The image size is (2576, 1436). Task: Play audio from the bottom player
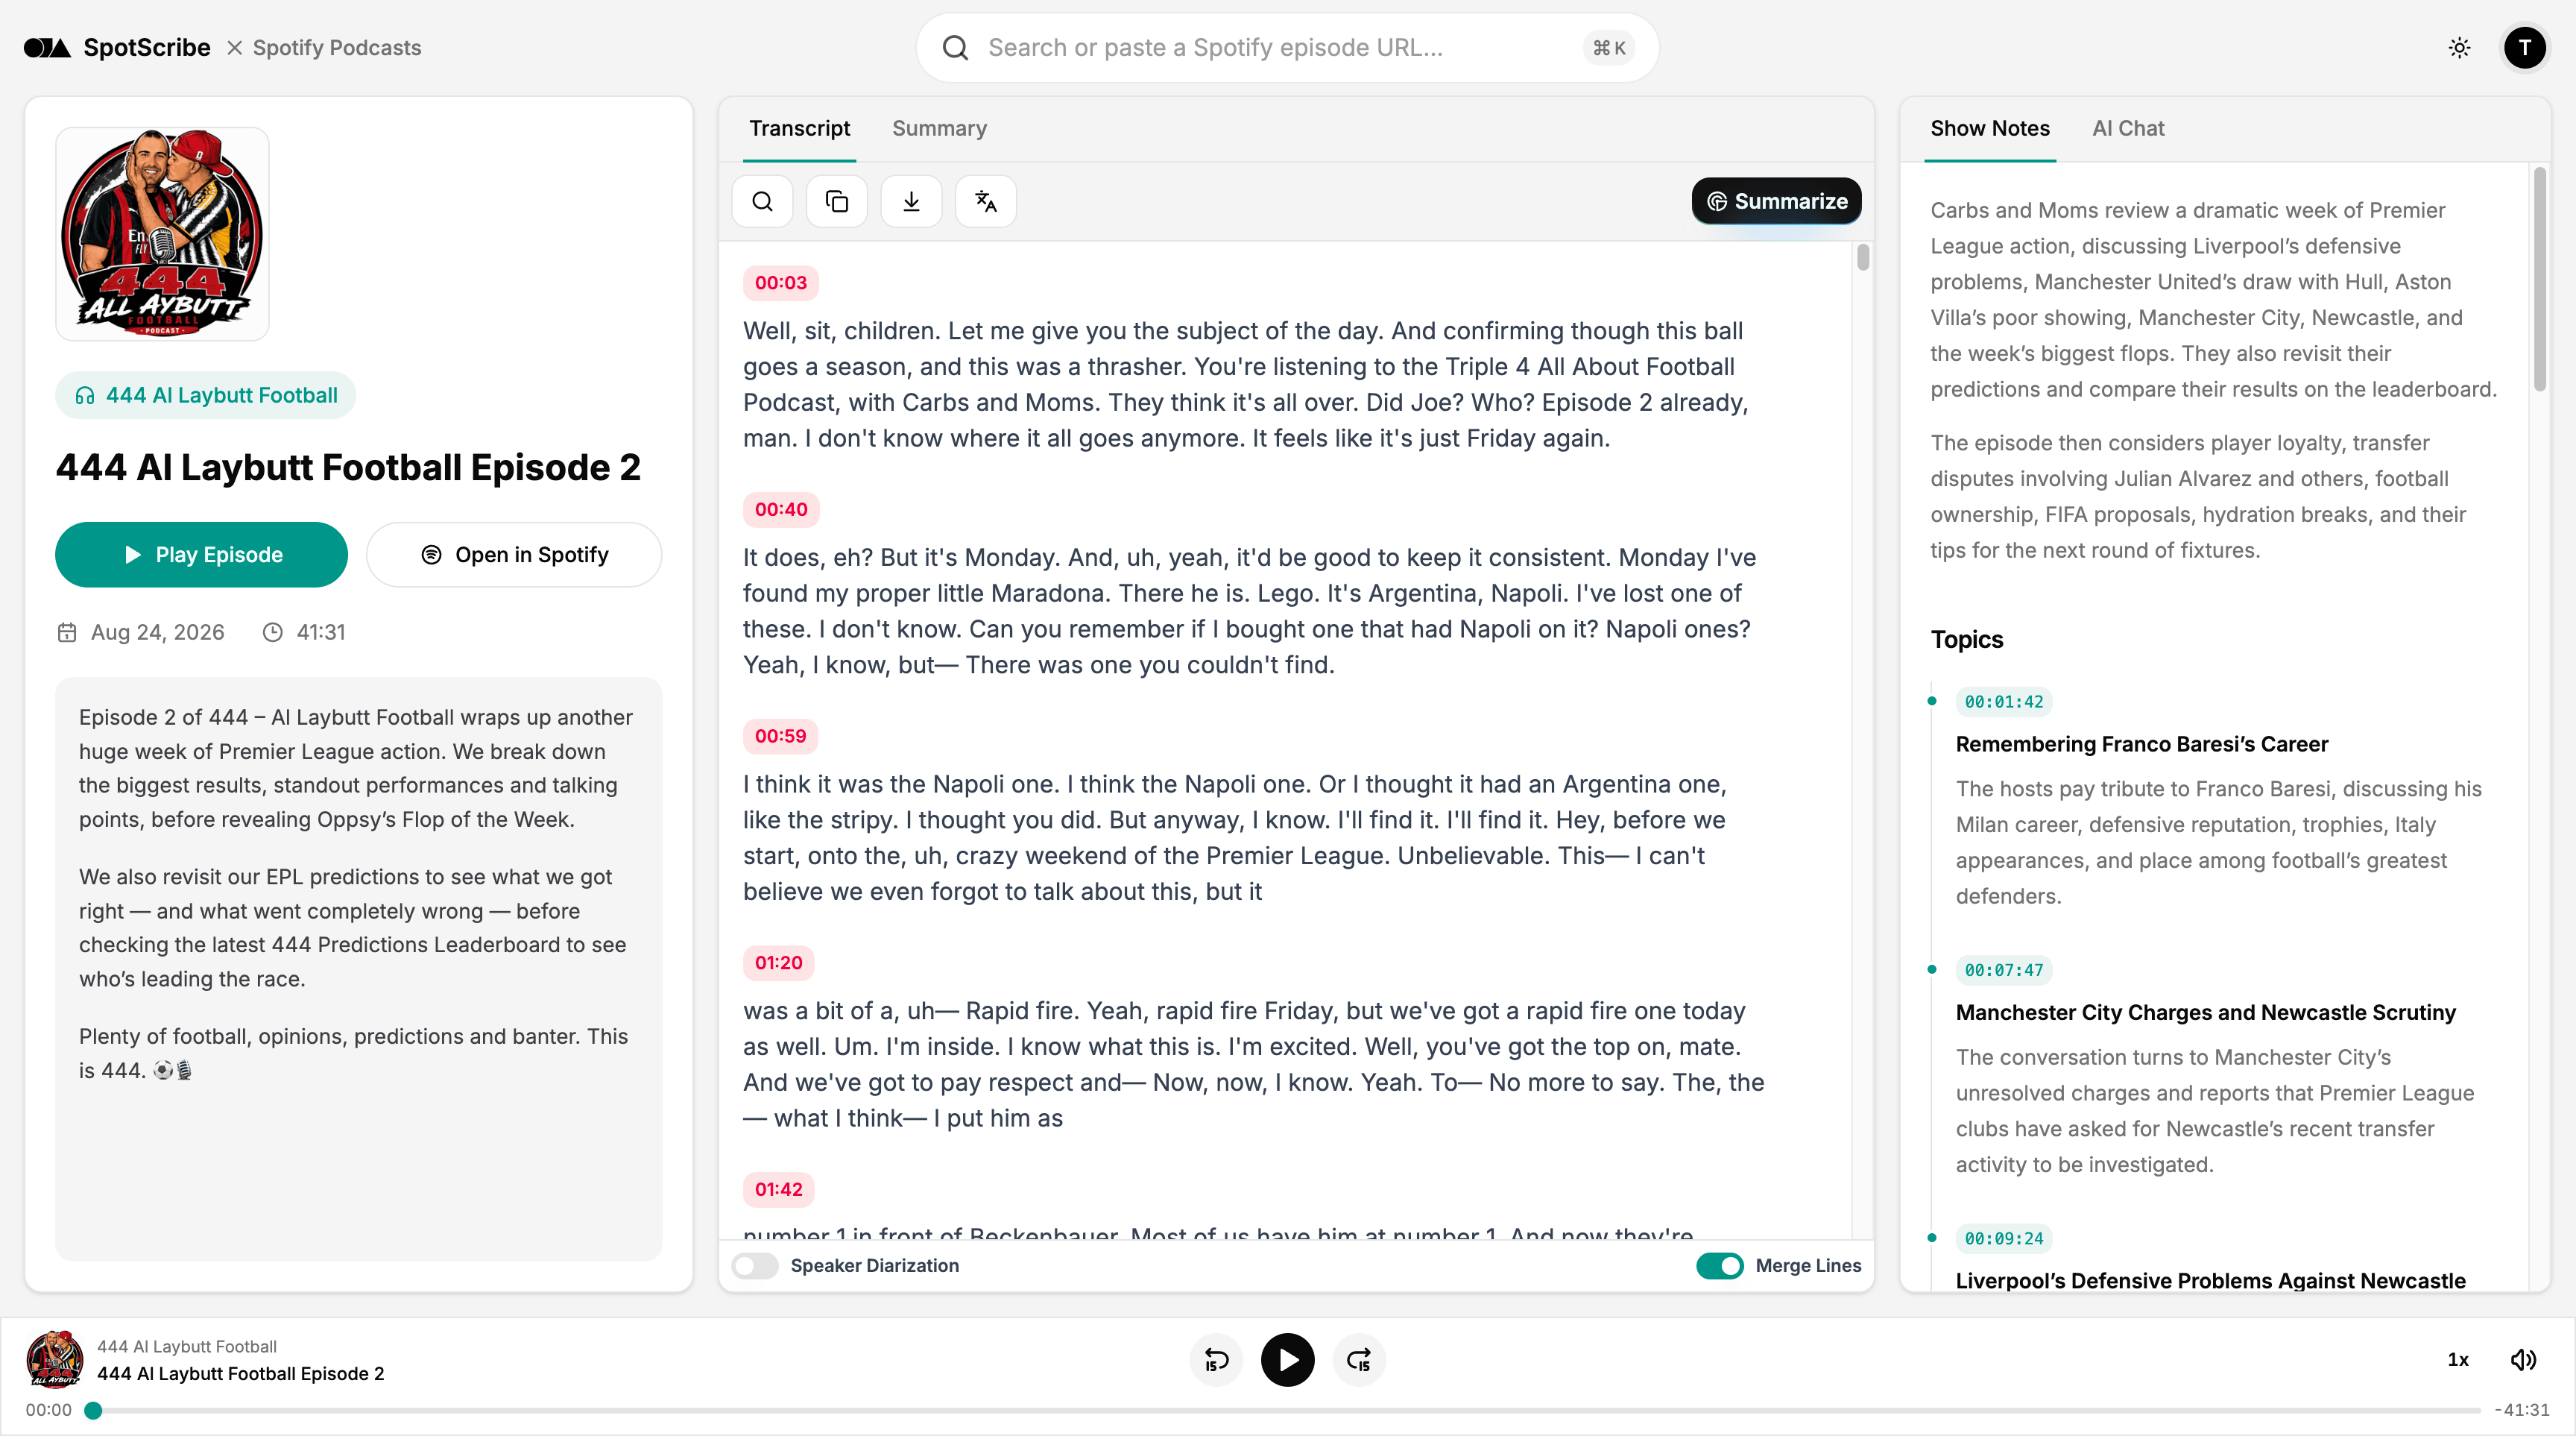point(1287,1360)
